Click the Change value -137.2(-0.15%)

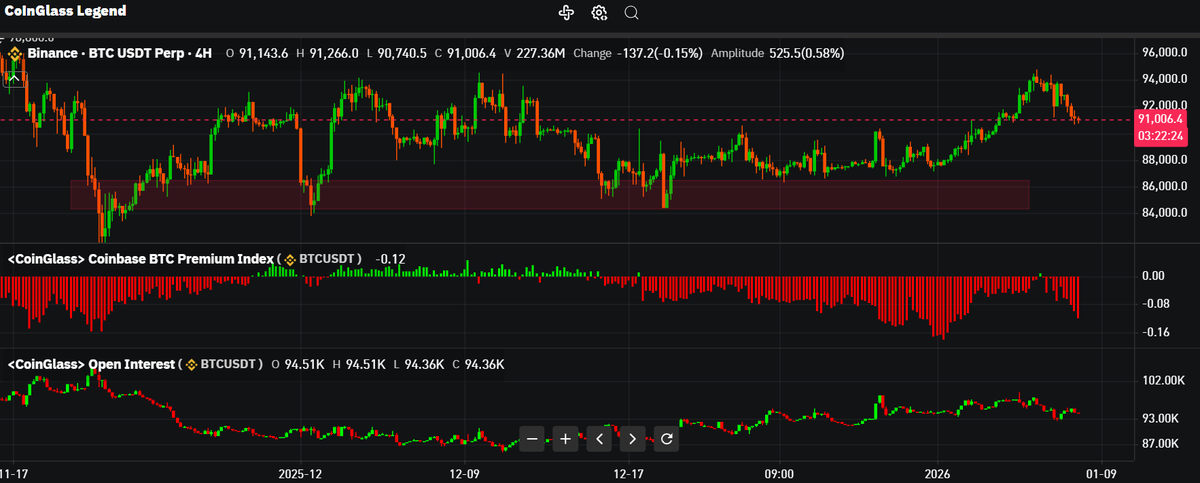pos(660,53)
